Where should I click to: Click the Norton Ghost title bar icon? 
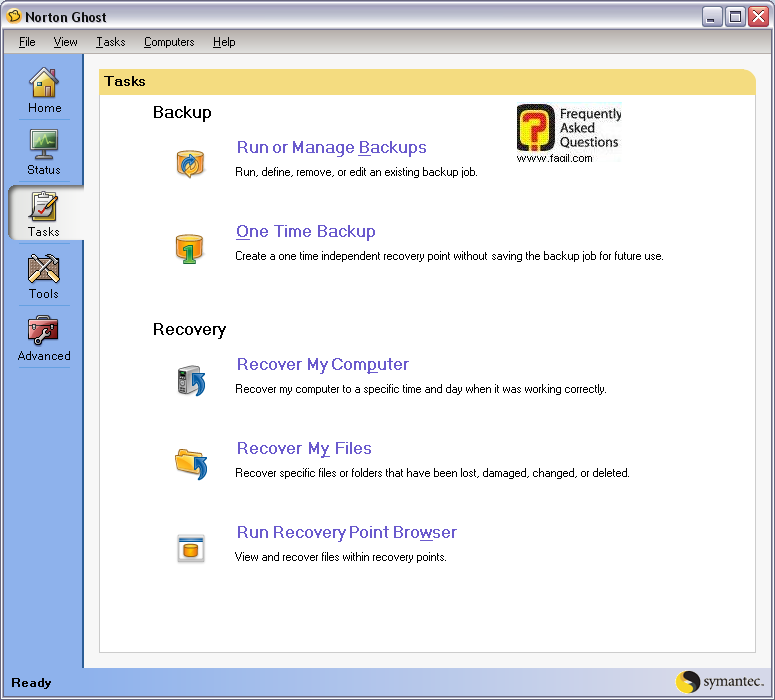pos(14,17)
